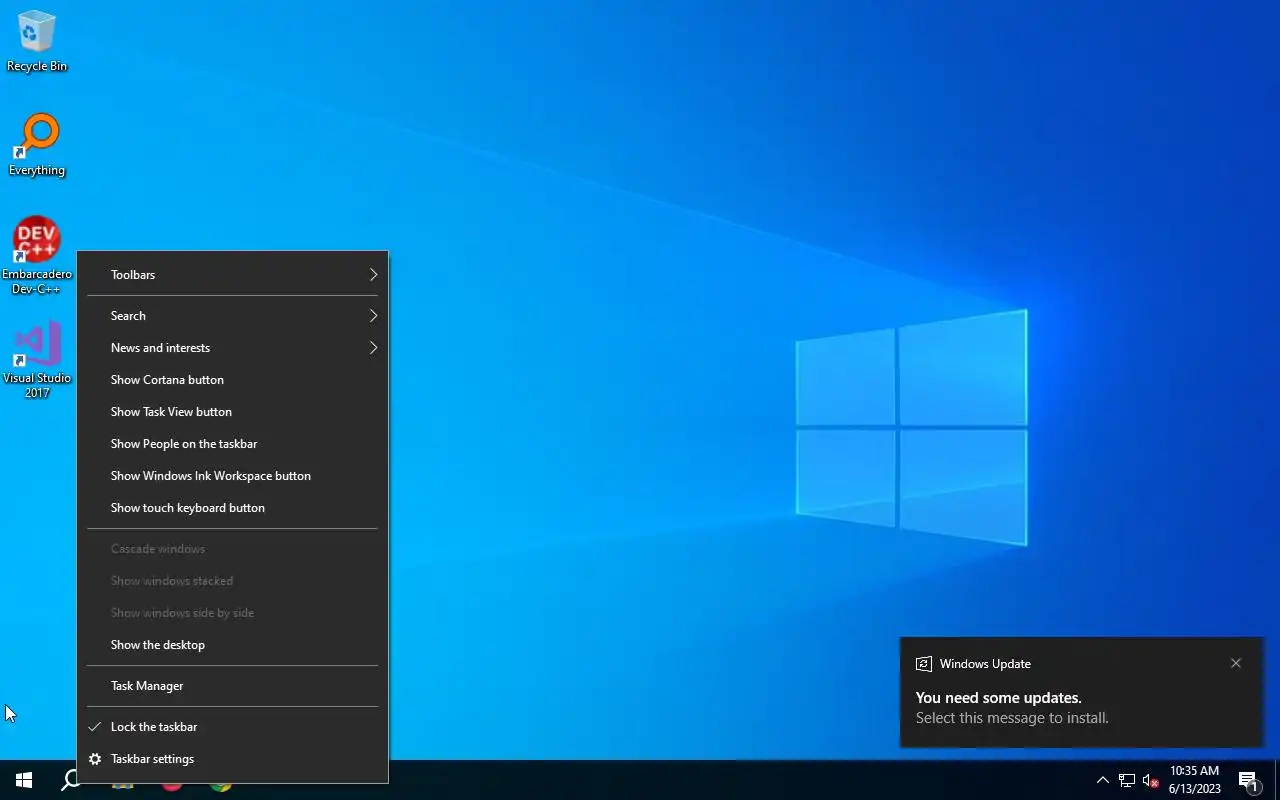The image size is (1280, 800).
Task: Toggle the Lock the taskbar option
Action: [232, 727]
